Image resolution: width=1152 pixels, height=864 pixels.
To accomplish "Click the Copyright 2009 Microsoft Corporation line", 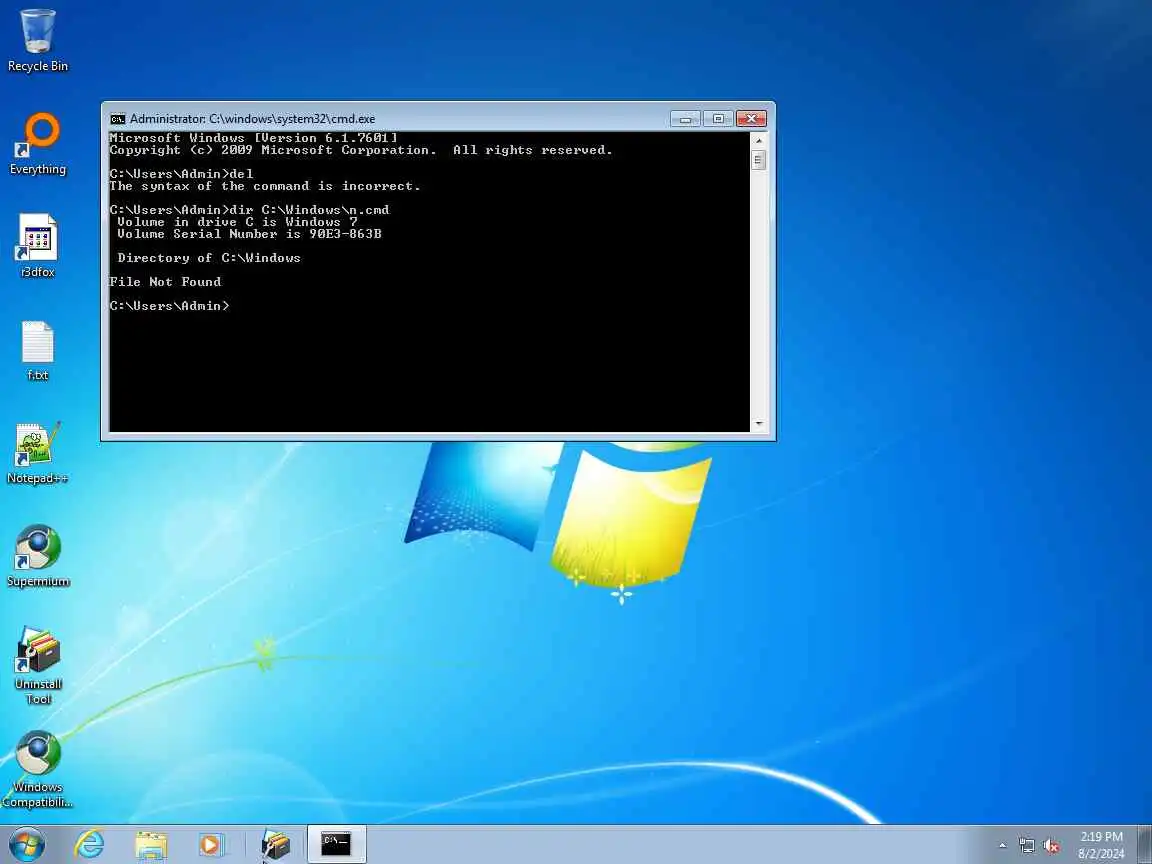I will pyautogui.click(x=361, y=150).
